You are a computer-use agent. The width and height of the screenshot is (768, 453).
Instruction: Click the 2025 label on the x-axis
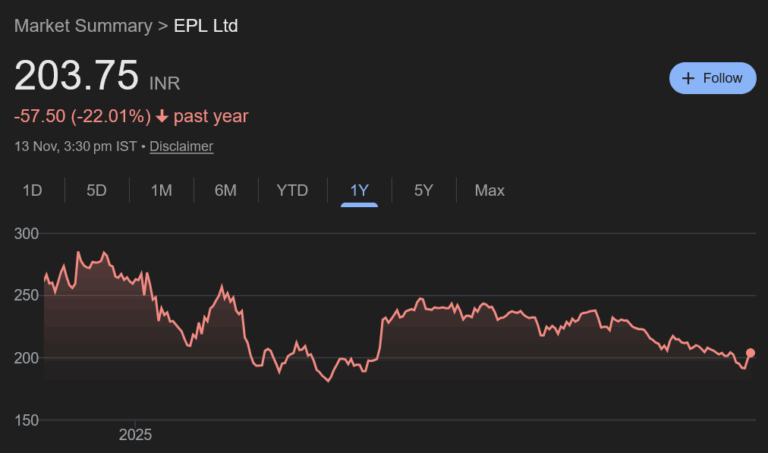pos(135,435)
